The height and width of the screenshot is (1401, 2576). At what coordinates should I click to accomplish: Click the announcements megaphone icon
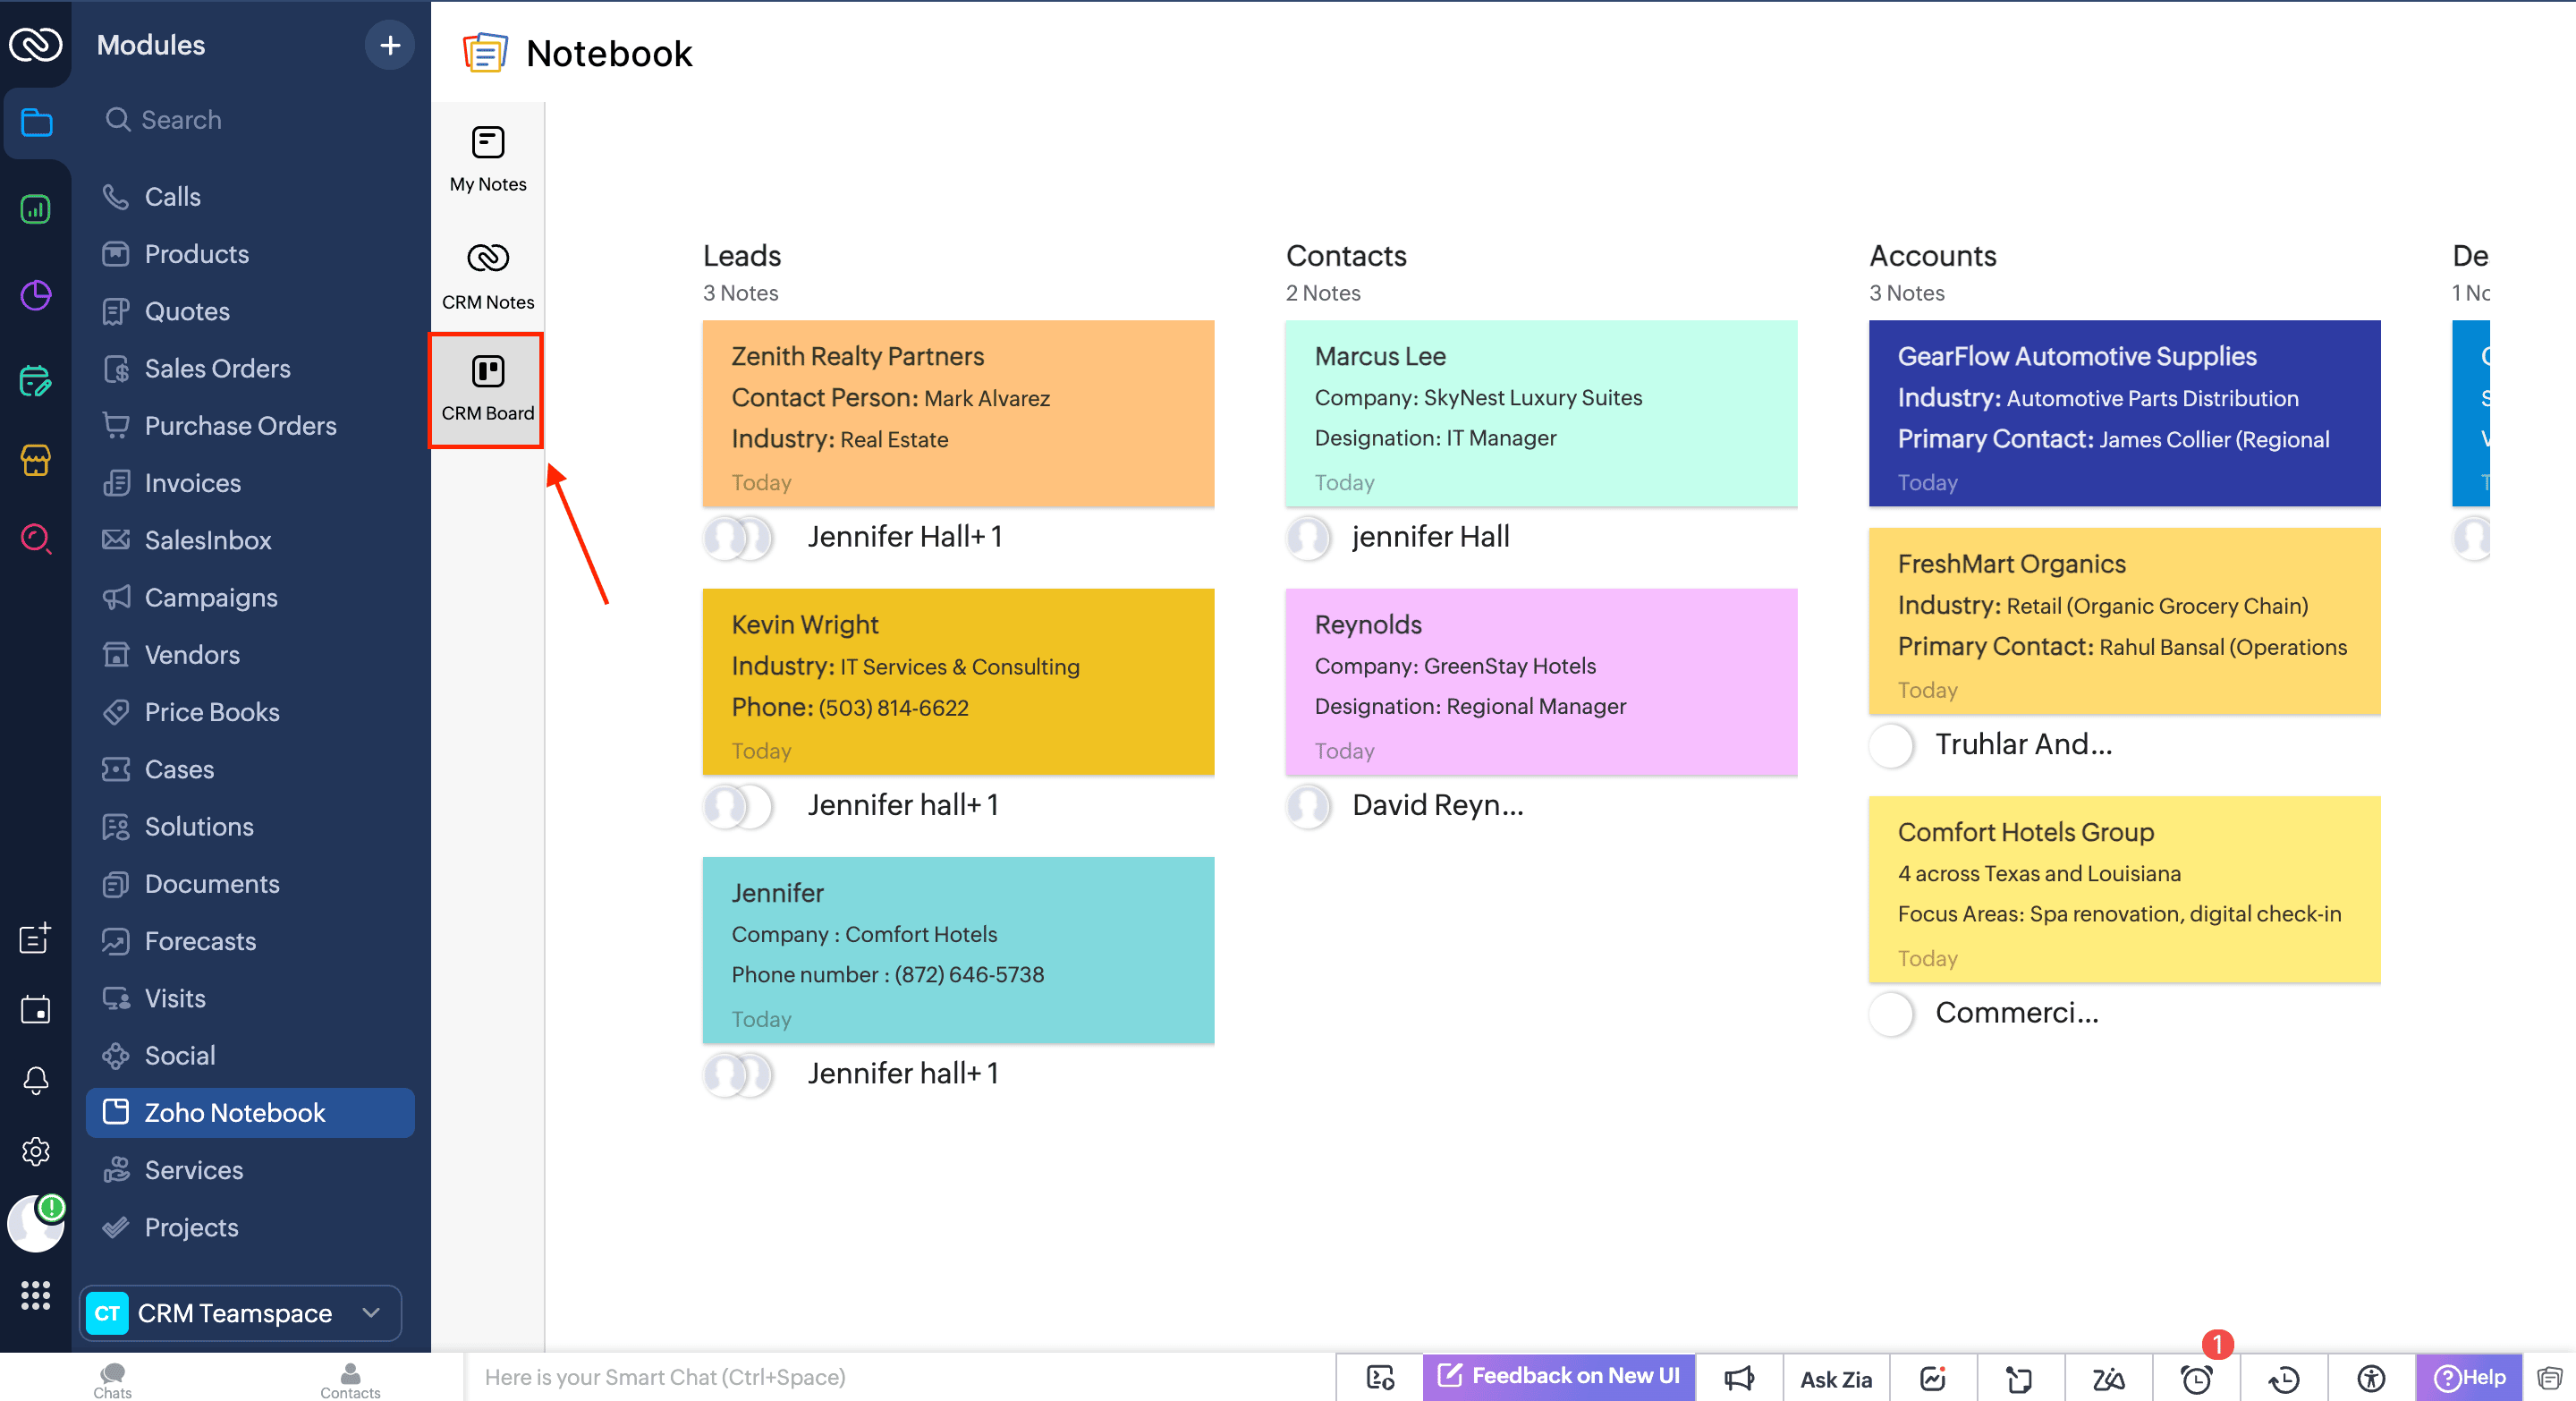tap(1738, 1379)
